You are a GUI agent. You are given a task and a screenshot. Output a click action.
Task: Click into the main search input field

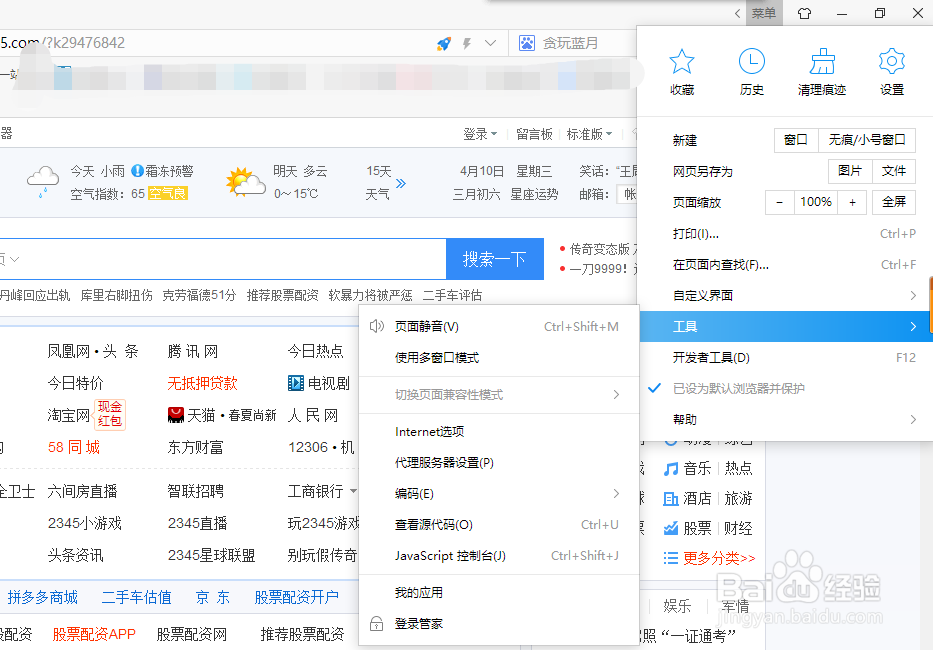click(223, 259)
